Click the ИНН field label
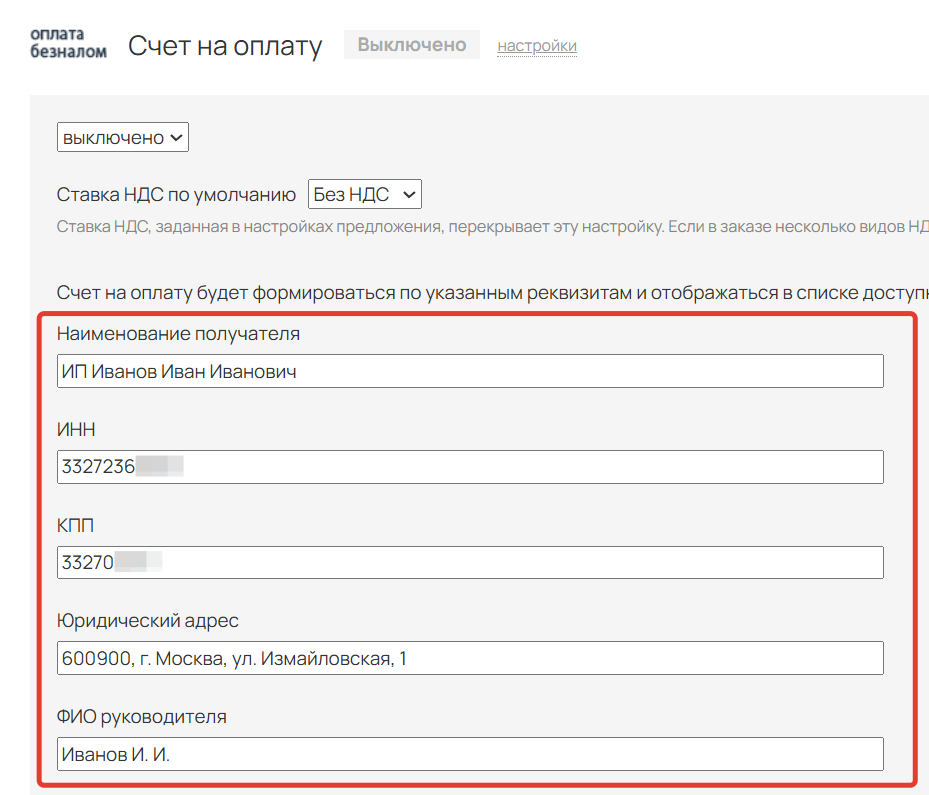The height and width of the screenshot is (795, 929). 77,430
